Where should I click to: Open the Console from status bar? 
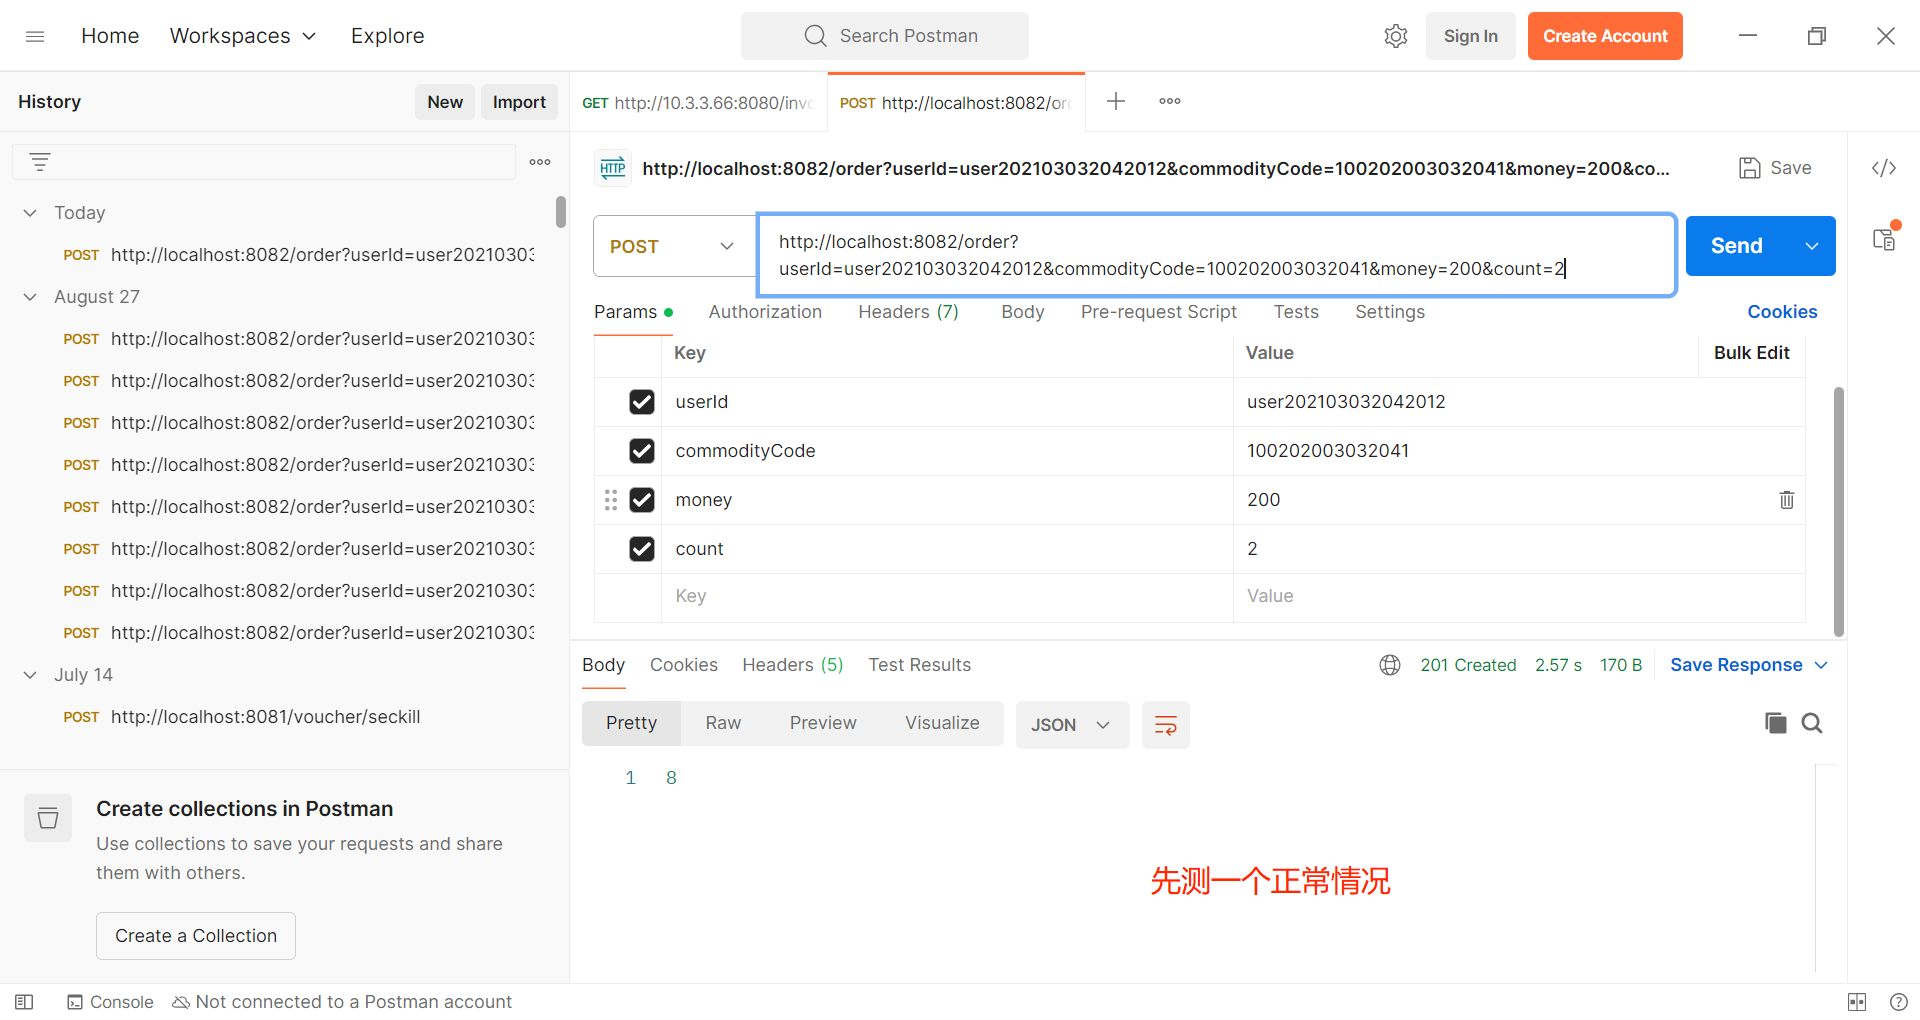(110, 1002)
